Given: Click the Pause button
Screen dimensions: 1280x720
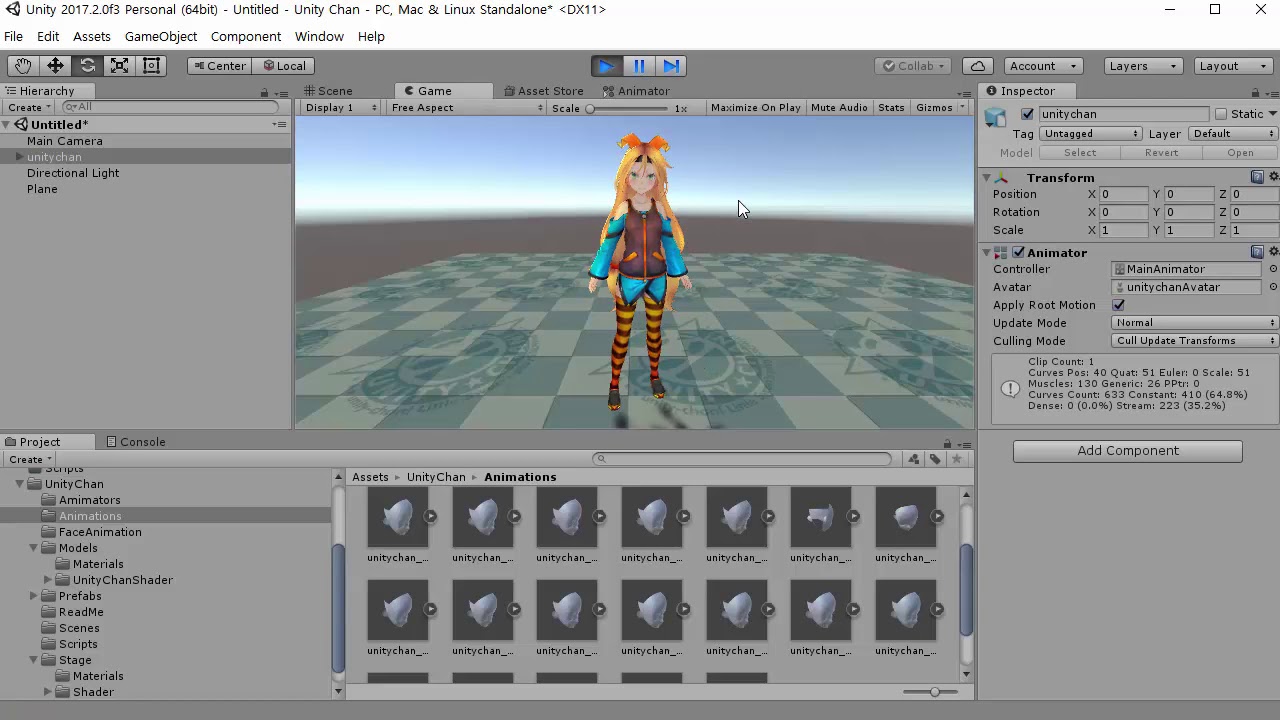Looking at the screenshot, I should point(639,66).
